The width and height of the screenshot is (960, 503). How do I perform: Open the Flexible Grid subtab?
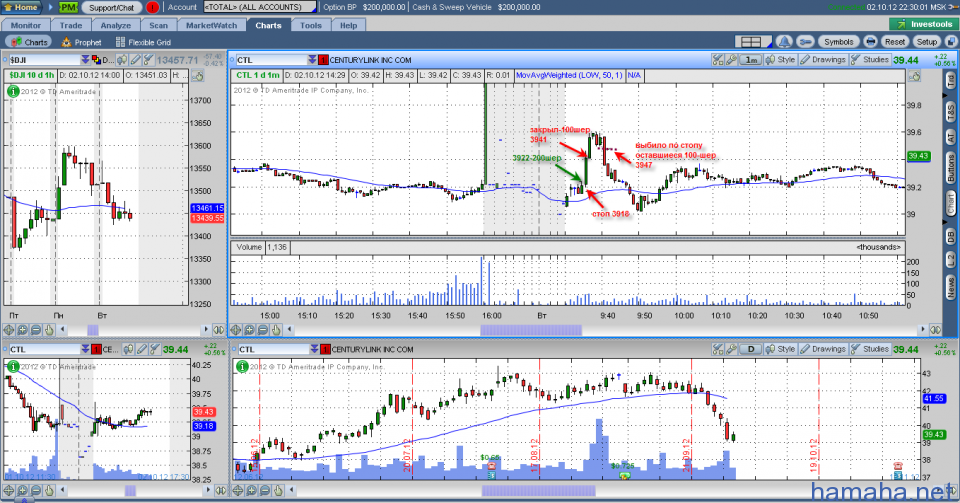pyautogui.click(x=143, y=42)
